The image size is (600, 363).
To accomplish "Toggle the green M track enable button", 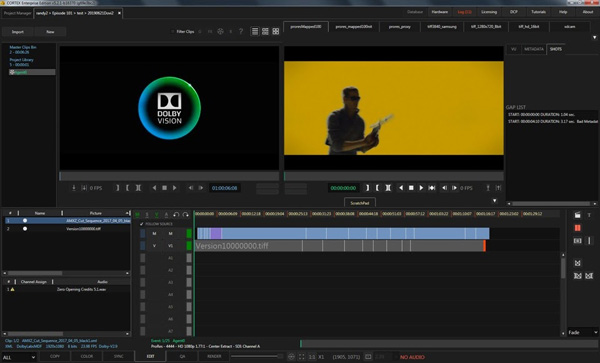I will (137, 215).
